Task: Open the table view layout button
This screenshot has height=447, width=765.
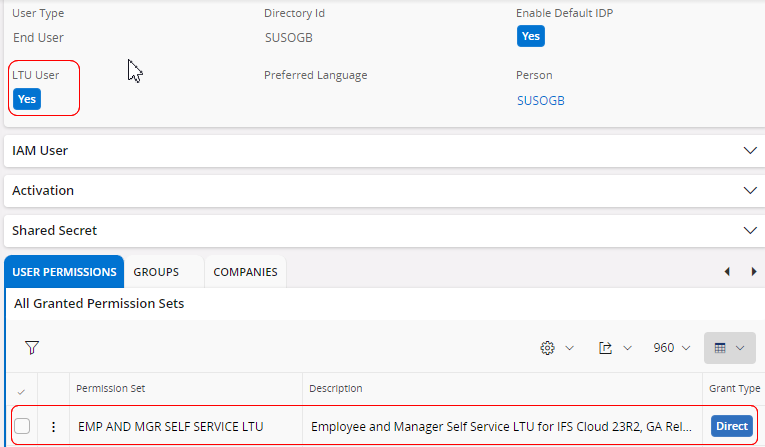Action: click(x=729, y=348)
